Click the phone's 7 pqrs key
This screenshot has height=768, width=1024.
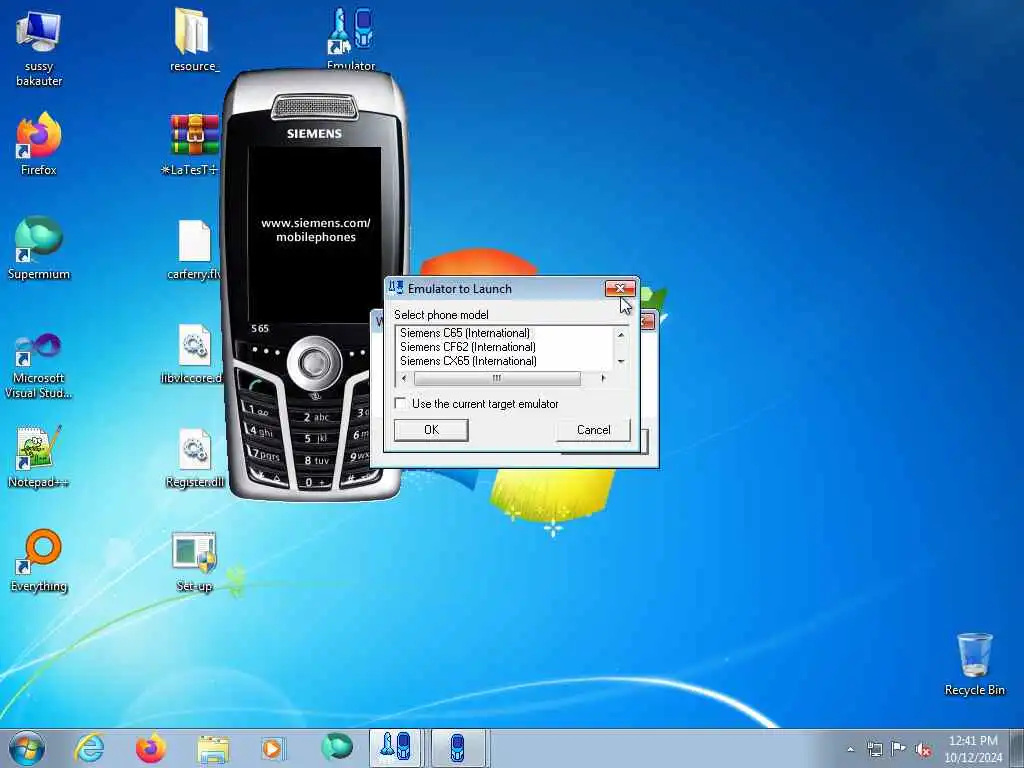[x=265, y=454]
